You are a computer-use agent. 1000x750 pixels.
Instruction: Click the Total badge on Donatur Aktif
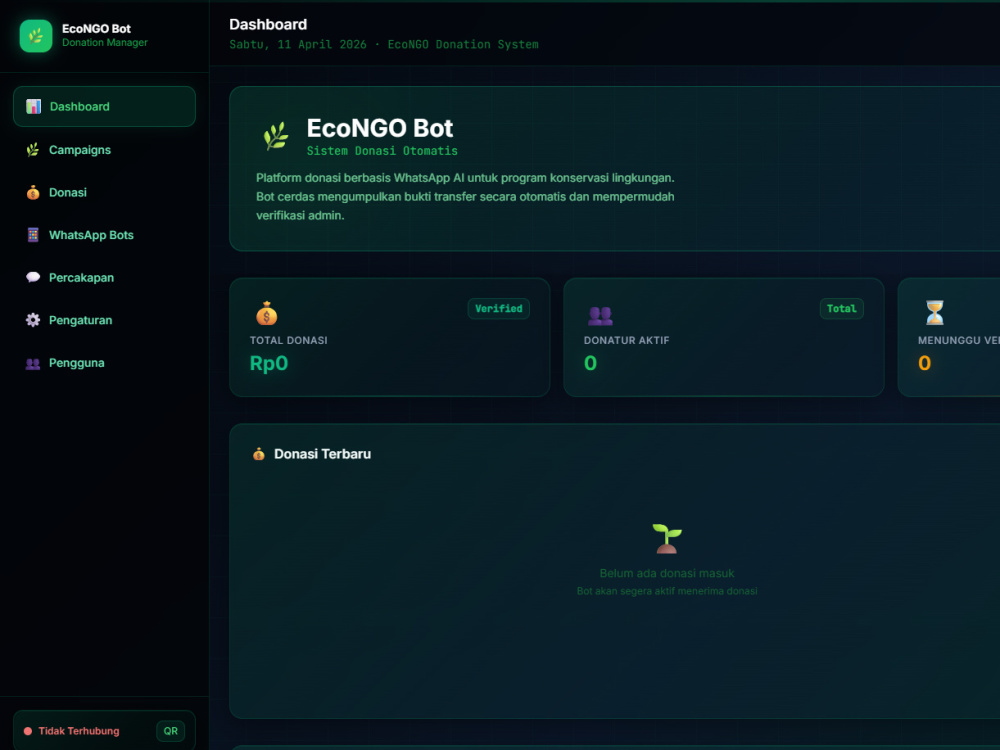841,309
